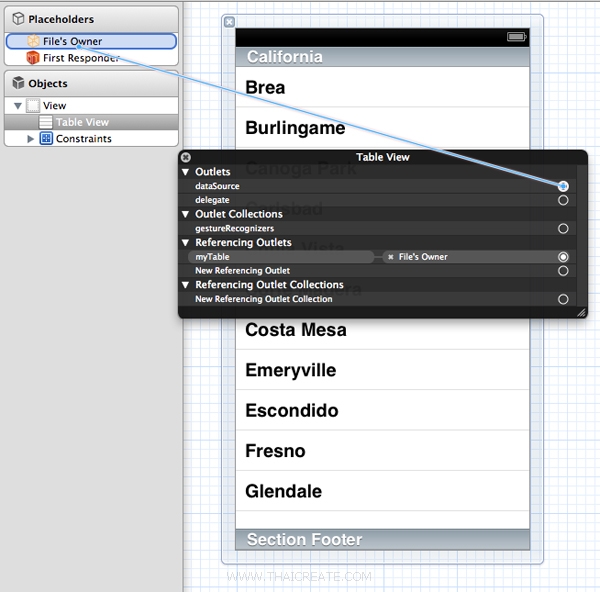
Task: Collapse the Referencing Outlets section
Action: click(x=186, y=243)
